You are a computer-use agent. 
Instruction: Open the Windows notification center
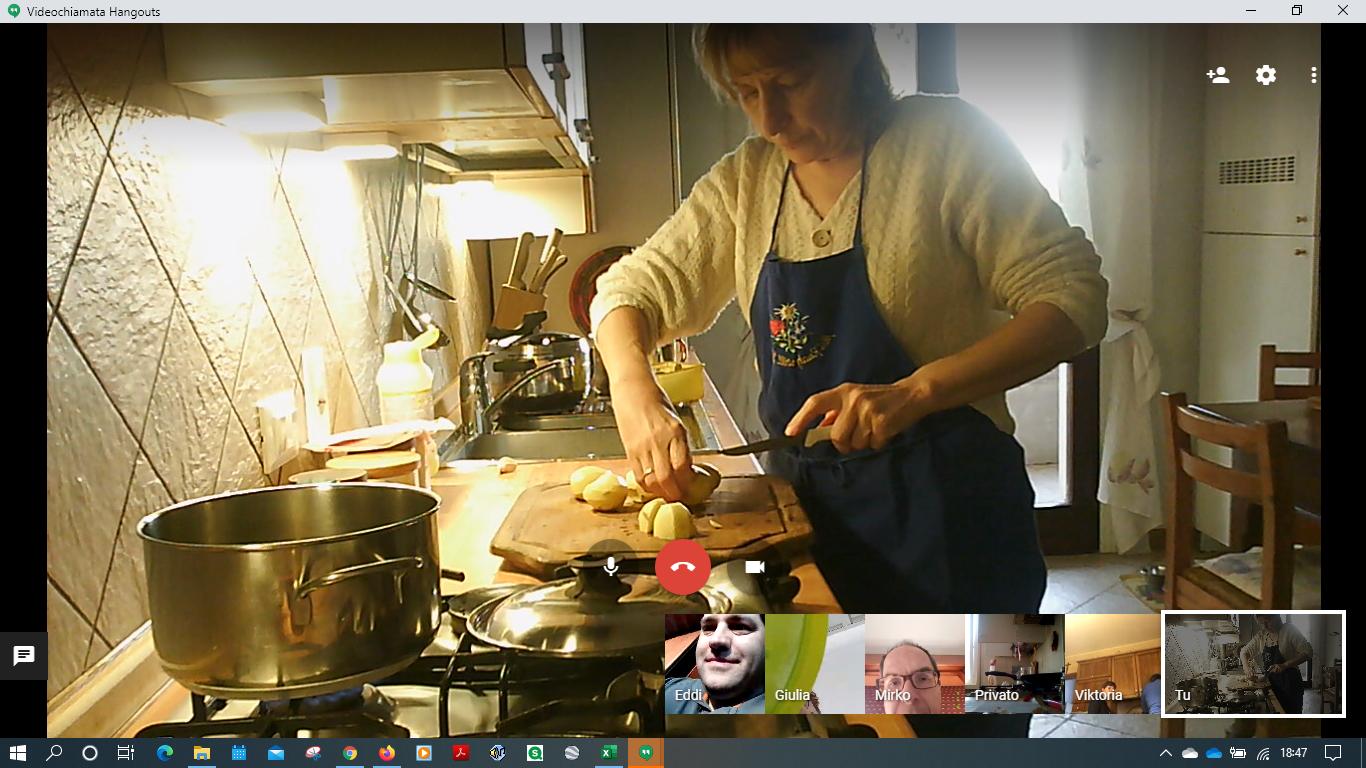[x=1333, y=753]
